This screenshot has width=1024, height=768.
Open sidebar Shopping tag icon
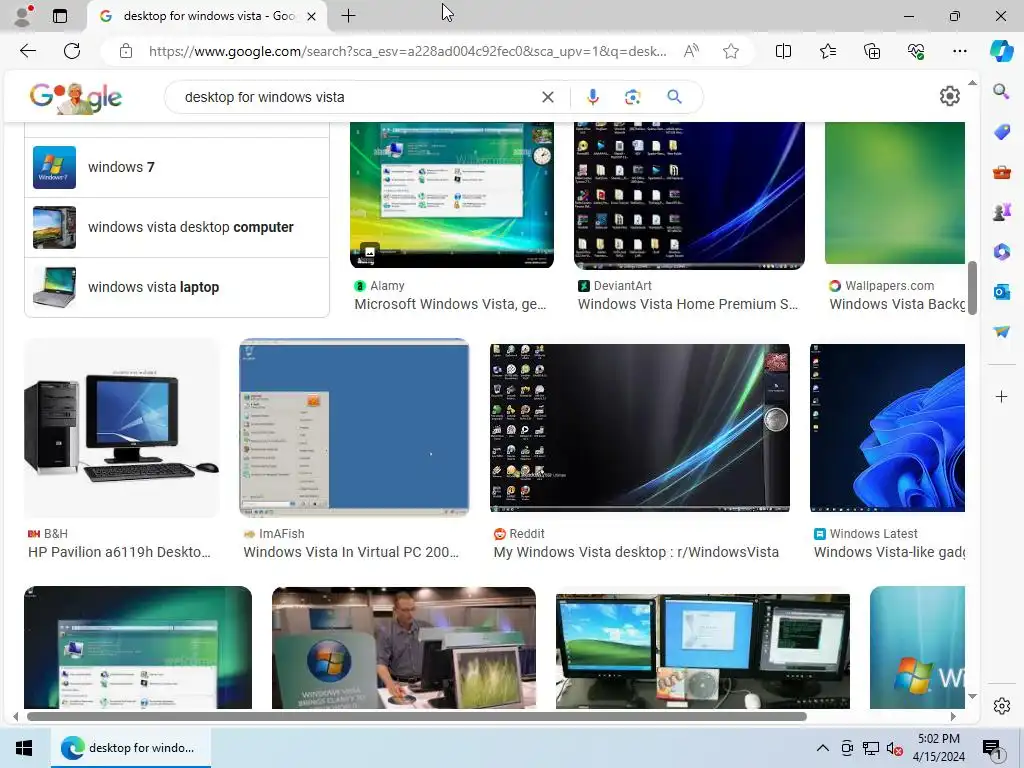tap(1001, 131)
